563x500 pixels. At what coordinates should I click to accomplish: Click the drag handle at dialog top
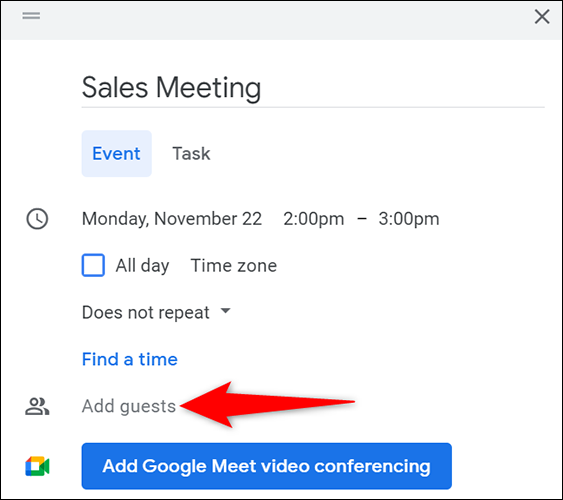pyautogui.click(x=31, y=16)
